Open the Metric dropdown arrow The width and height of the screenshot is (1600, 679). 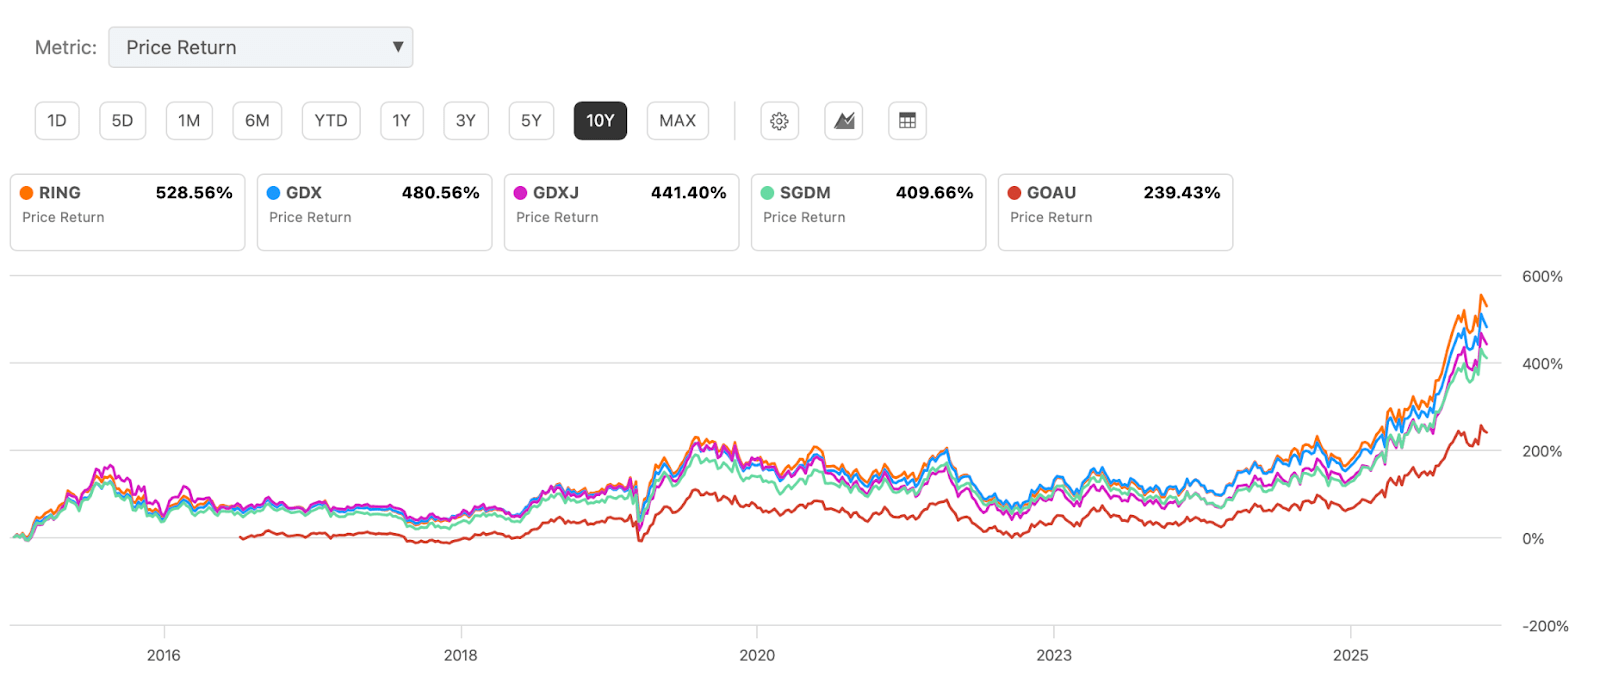tap(398, 47)
